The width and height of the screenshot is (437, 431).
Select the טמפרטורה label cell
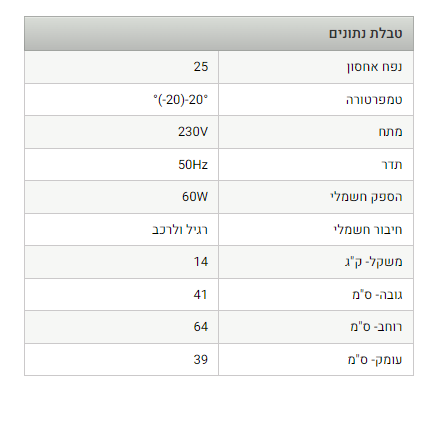pos(316,100)
